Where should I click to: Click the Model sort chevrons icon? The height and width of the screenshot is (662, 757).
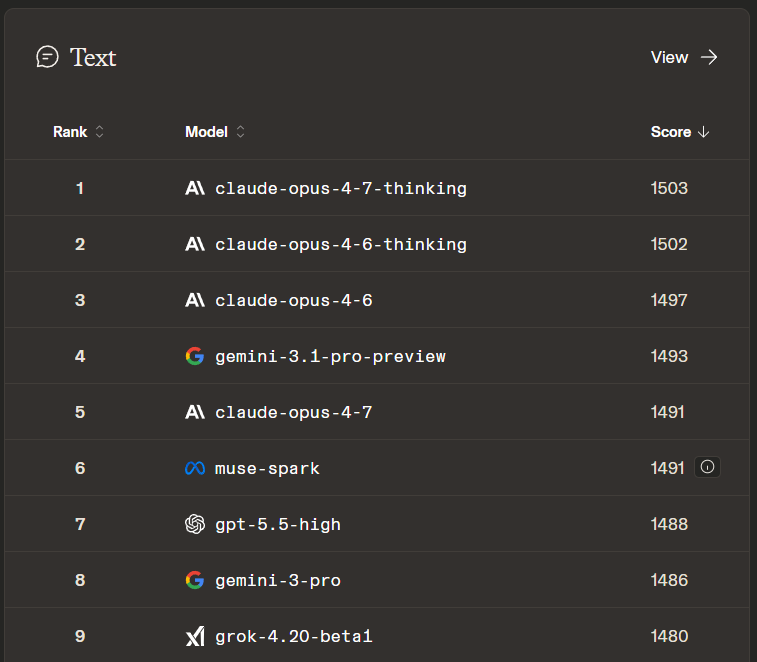coord(240,132)
